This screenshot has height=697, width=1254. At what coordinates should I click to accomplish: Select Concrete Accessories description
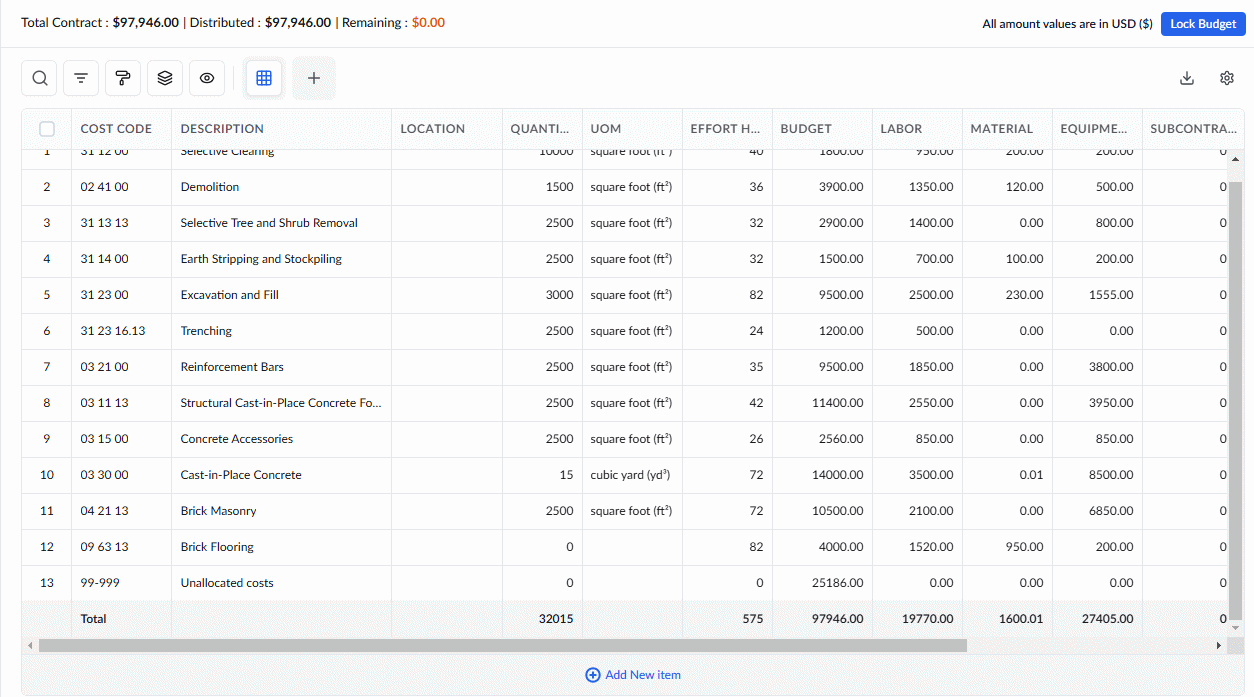coord(281,439)
